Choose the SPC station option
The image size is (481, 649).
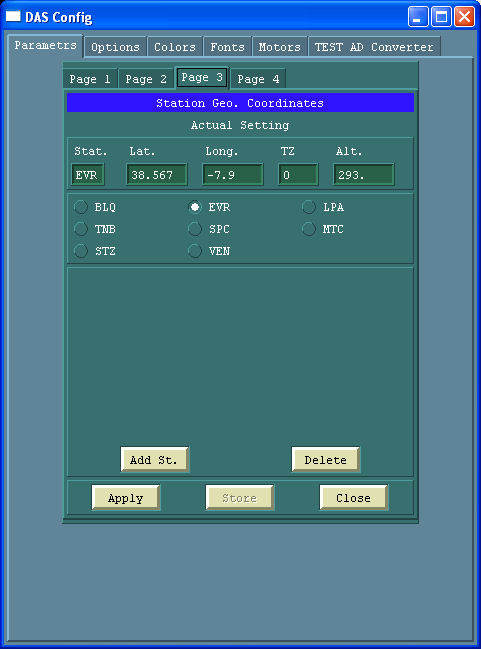point(195,229)
